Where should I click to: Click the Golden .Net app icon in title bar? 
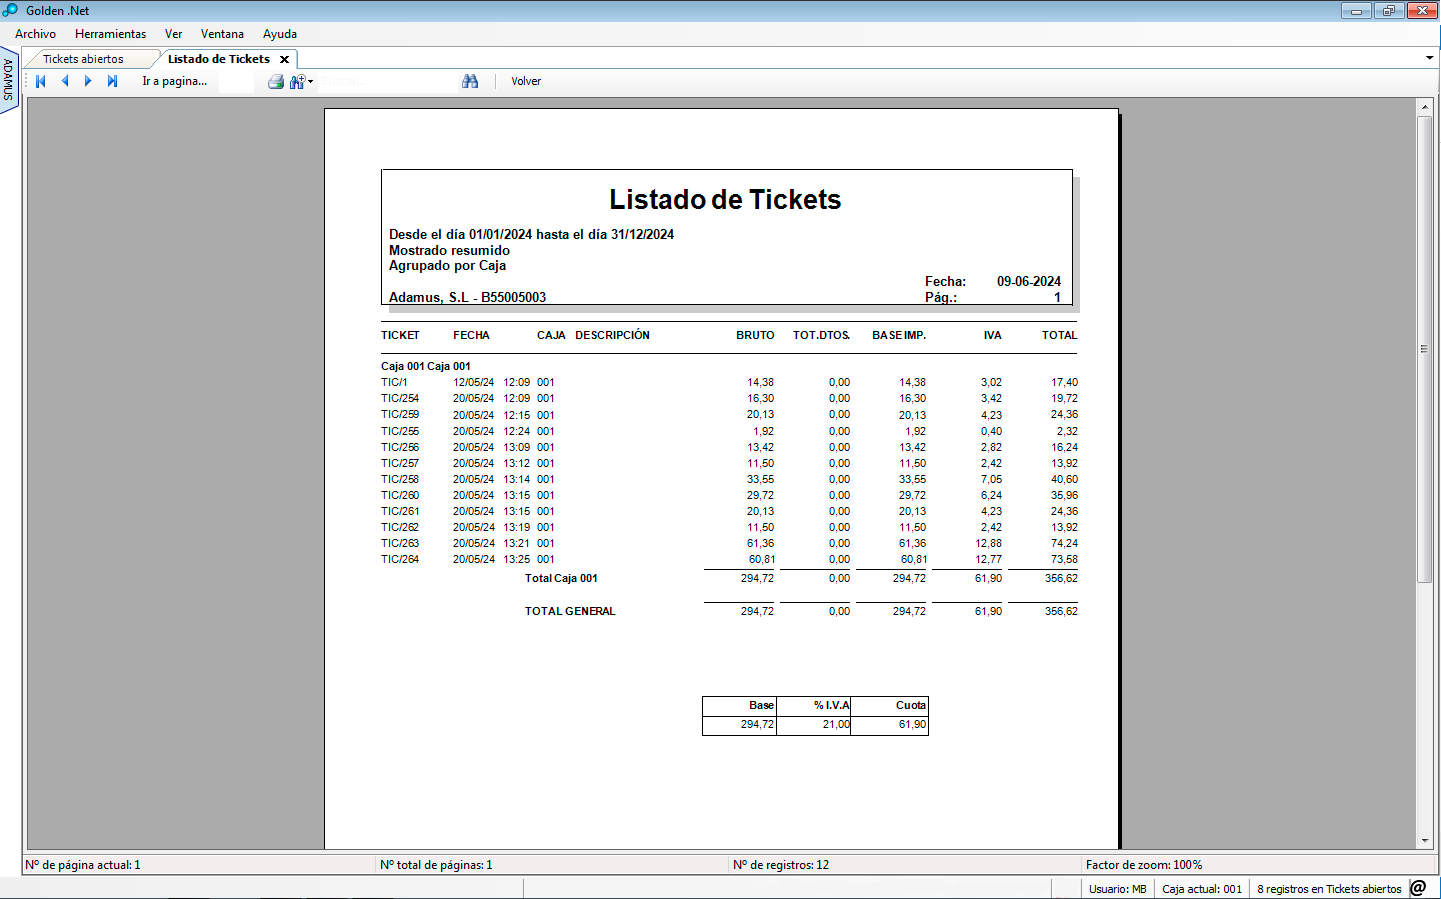(10, 10)
